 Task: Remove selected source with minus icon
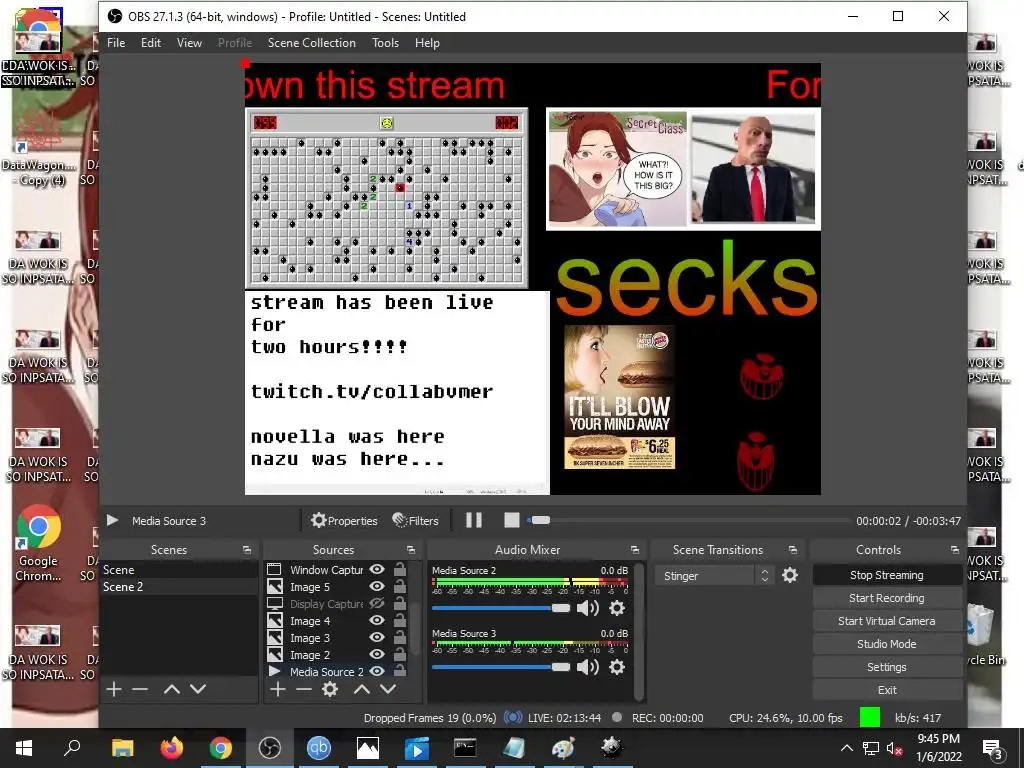pyautogui.click(x=304, y=689)
